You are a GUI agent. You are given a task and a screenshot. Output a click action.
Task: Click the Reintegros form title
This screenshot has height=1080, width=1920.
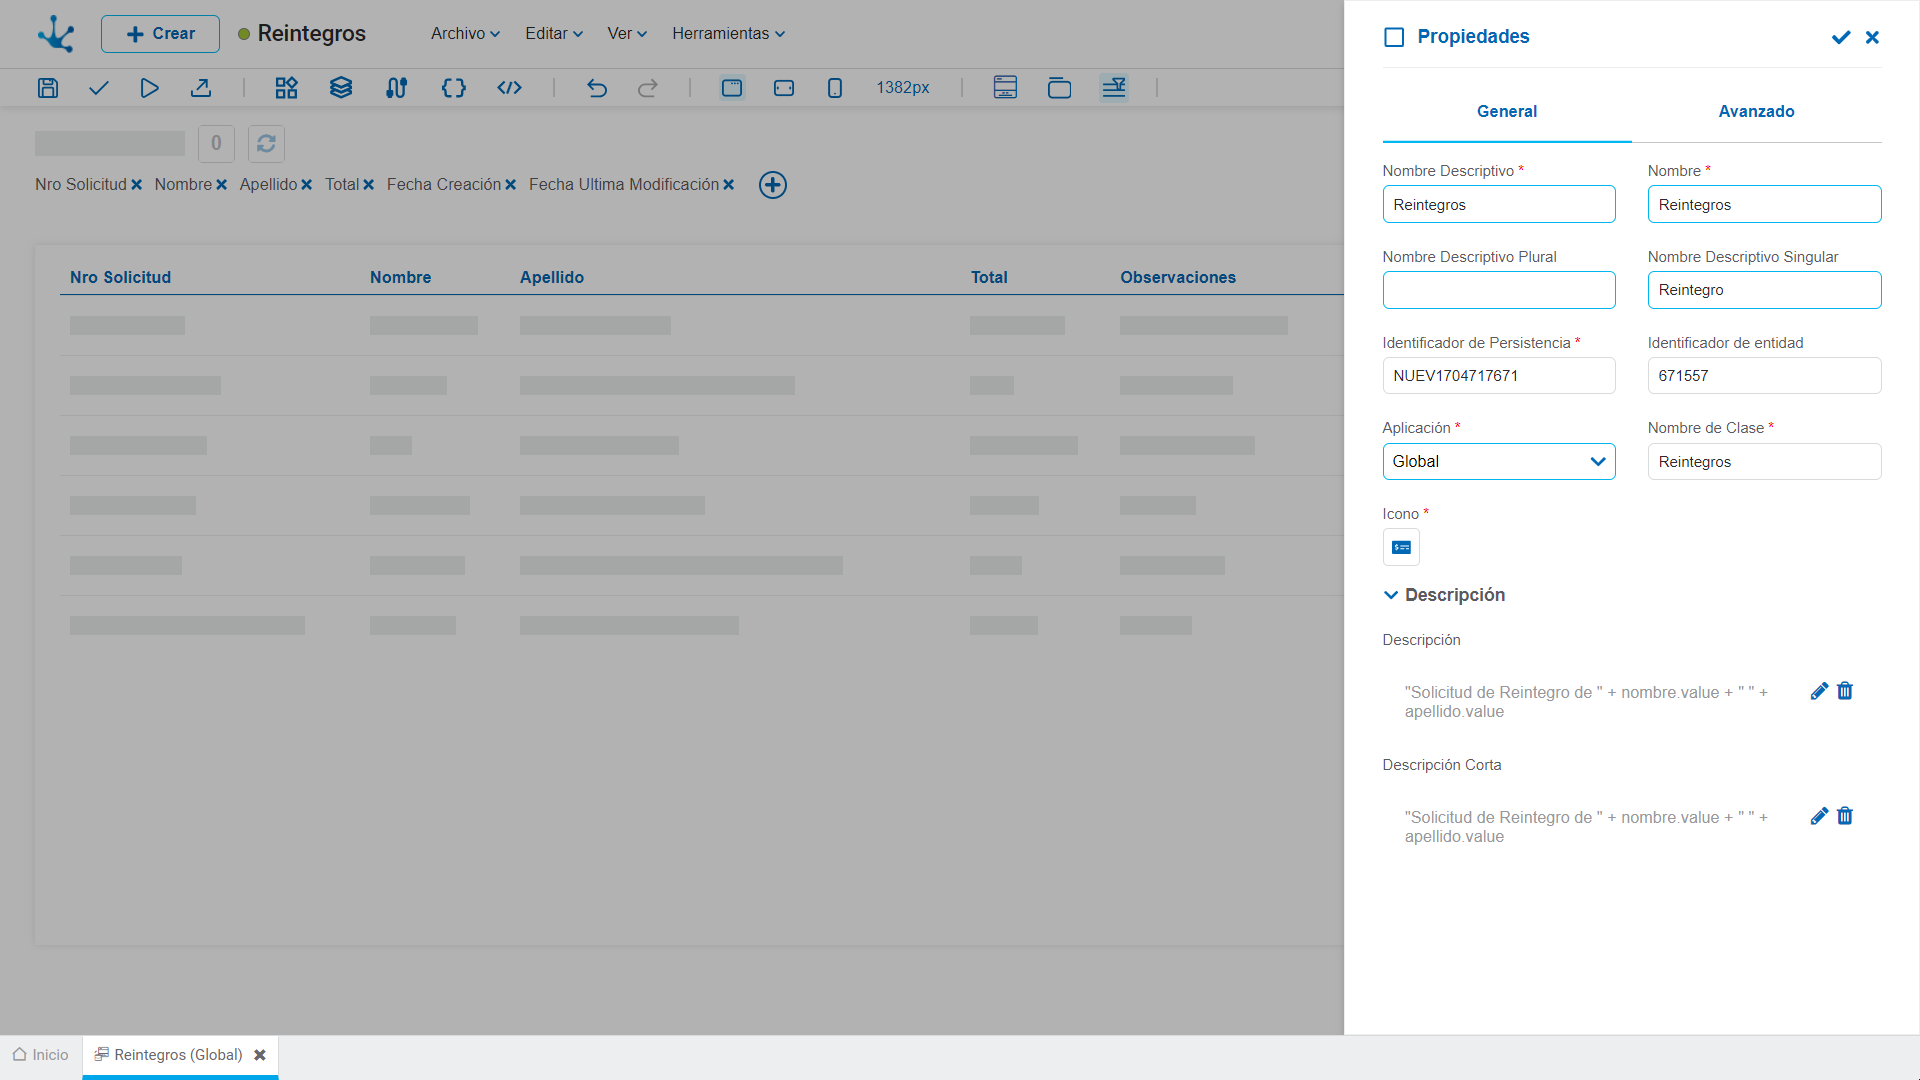312,34
